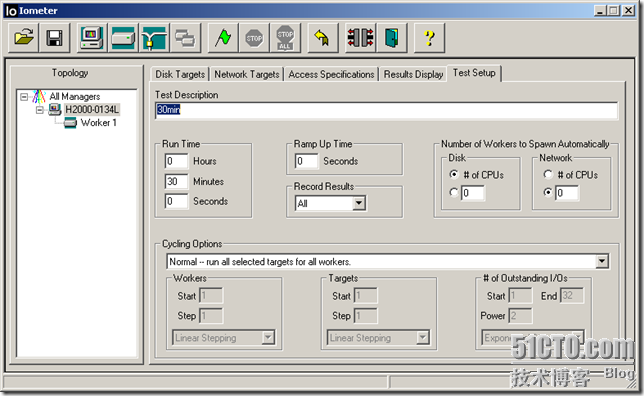
Task: Reset workers with the yellow arrow icon
Action: (x=322, y=38)
